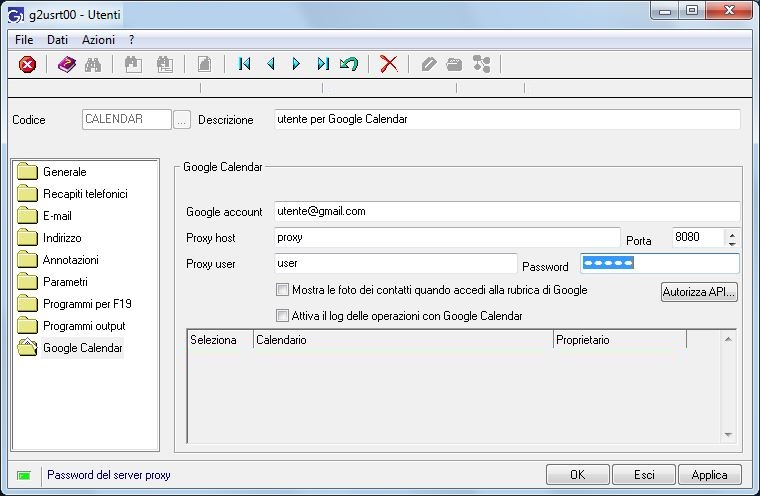Click the calendar table scroll down arrow
This screenshot has width=760, height=496.
pos(728,435)
